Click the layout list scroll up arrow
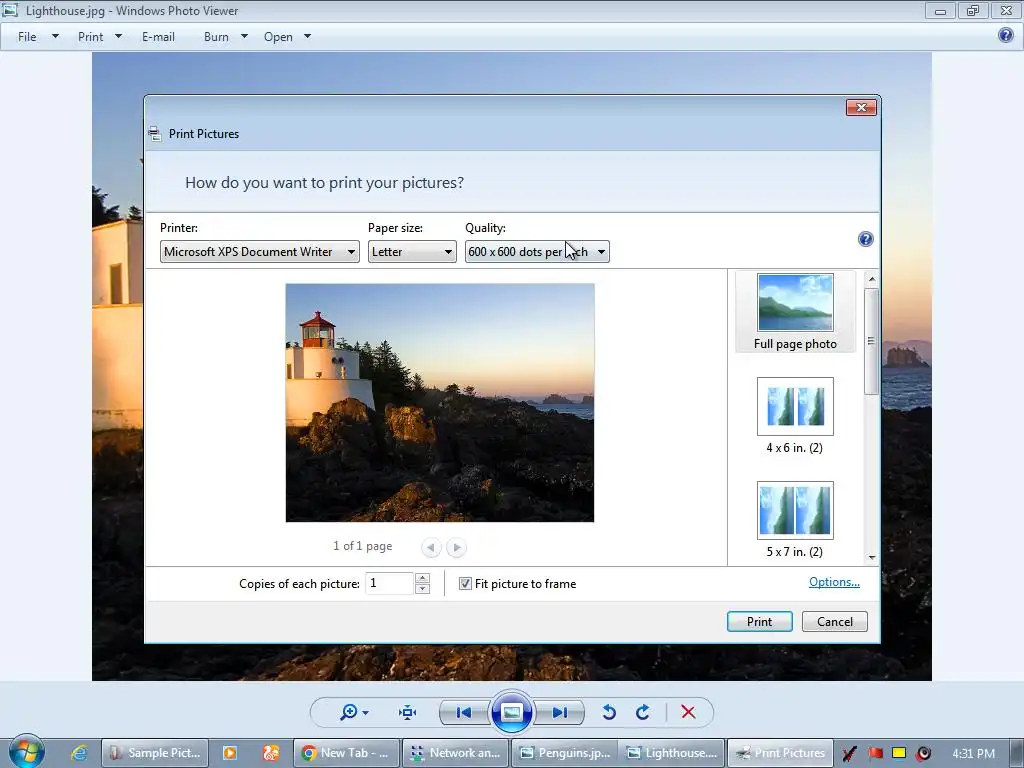Image resolution: width=1024 pixels, height=768 pixels. 871,279
